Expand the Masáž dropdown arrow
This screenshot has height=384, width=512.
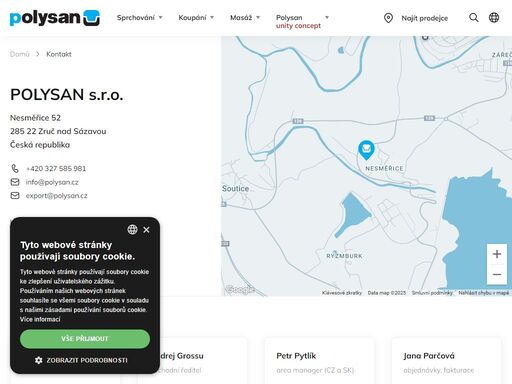(x=258, y=17)
